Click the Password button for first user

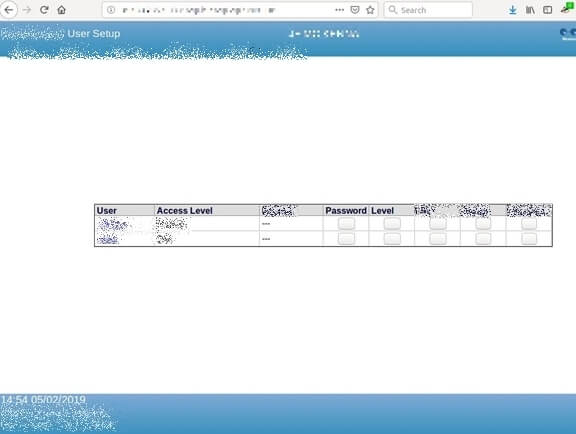pyautogui.click(x=346, y=223)
